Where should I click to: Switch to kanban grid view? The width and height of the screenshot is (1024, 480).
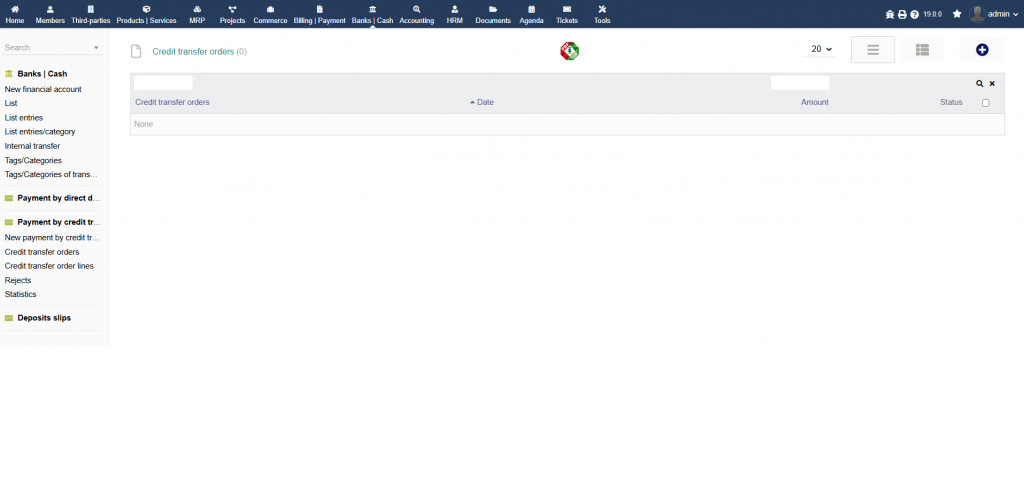point(922,50)
